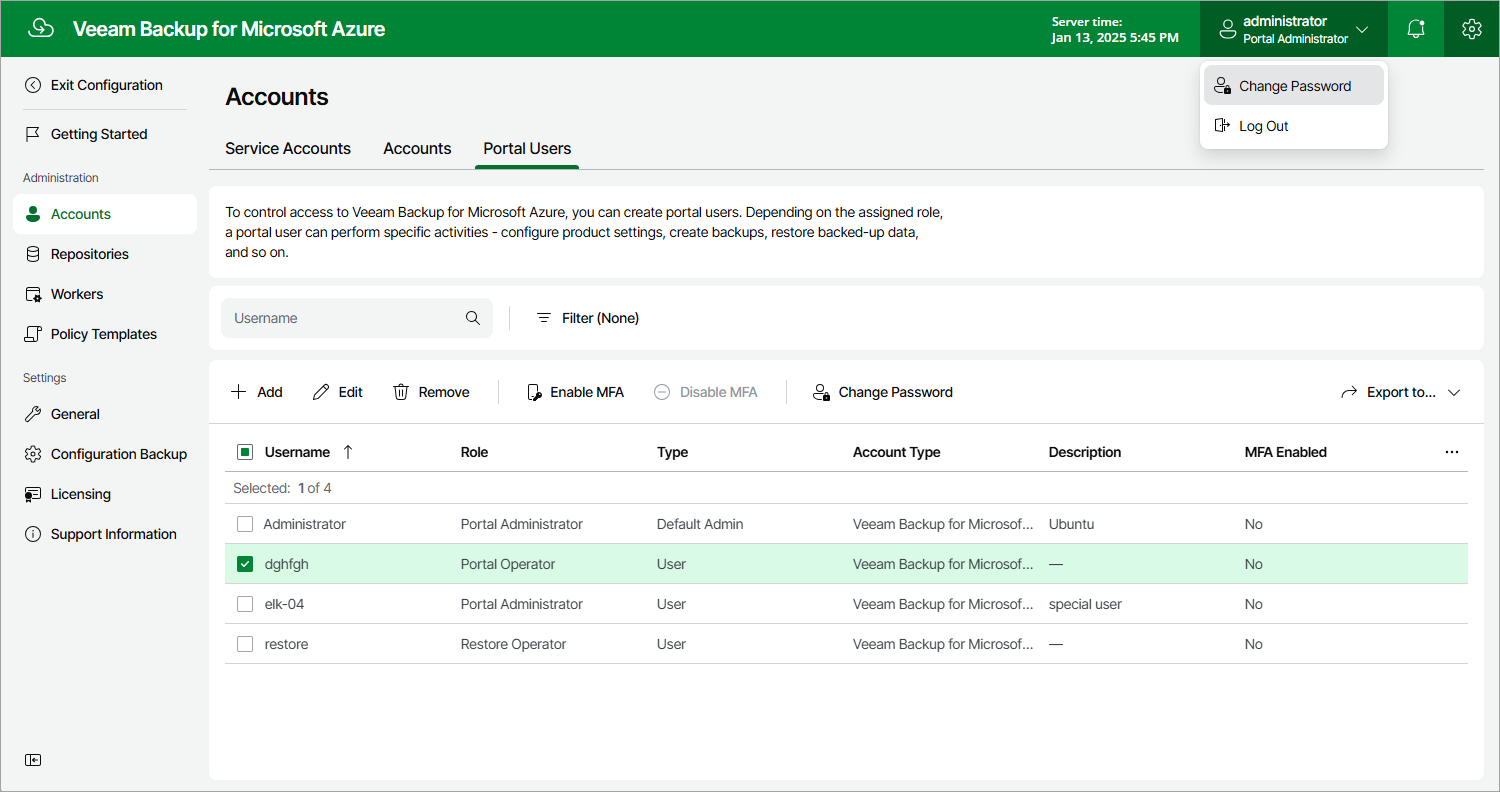Screen dimensions: 1500x792
Task: Switch to the Accounts tab
Action: tap(417, 148)
